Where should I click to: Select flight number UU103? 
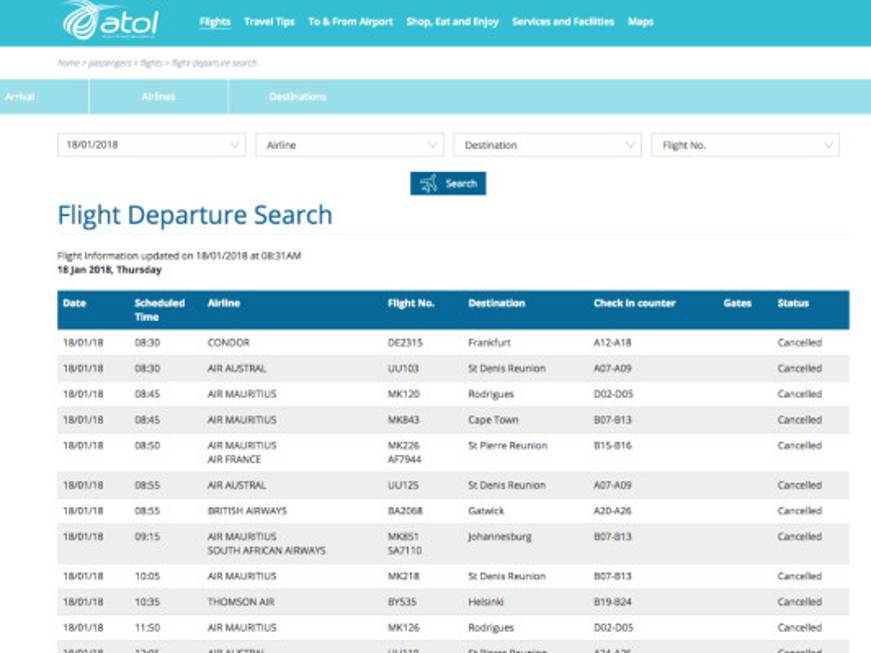click(x=403, y=368)
